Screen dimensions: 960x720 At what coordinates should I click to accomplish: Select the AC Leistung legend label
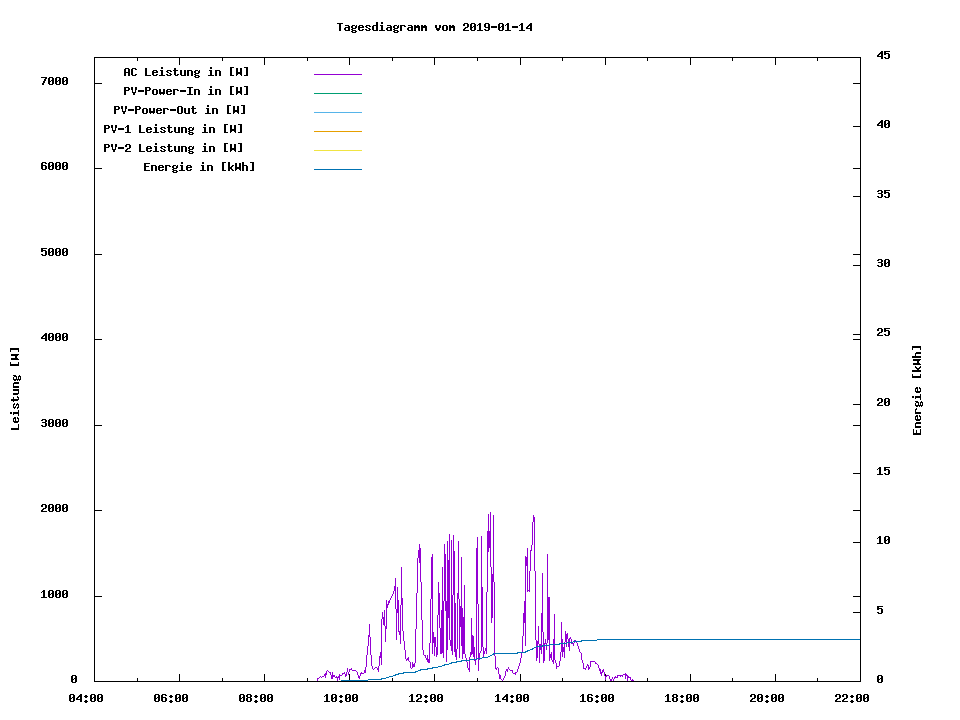[186, 72]
